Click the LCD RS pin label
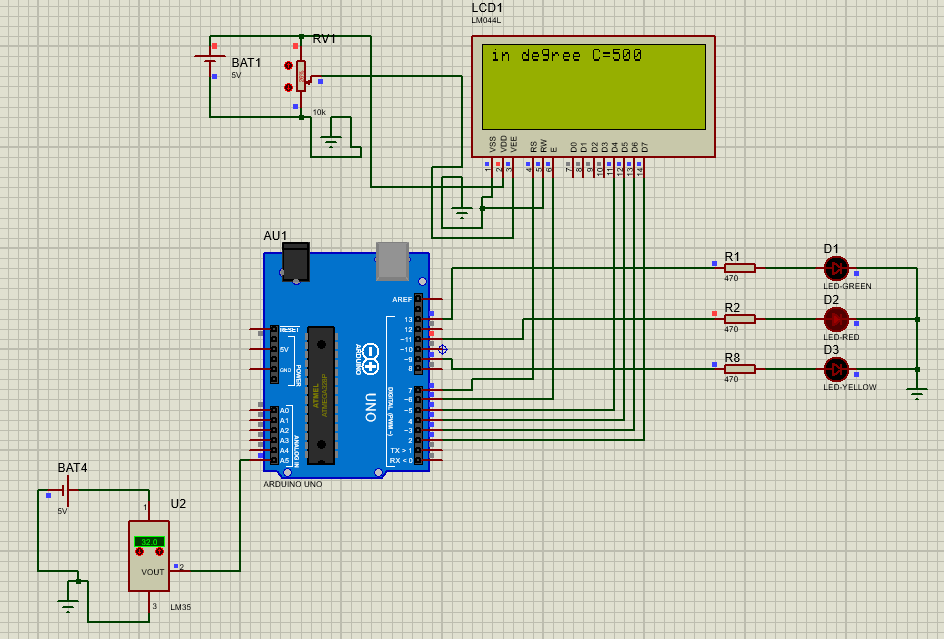944x639 pixels. pos(533,147)
